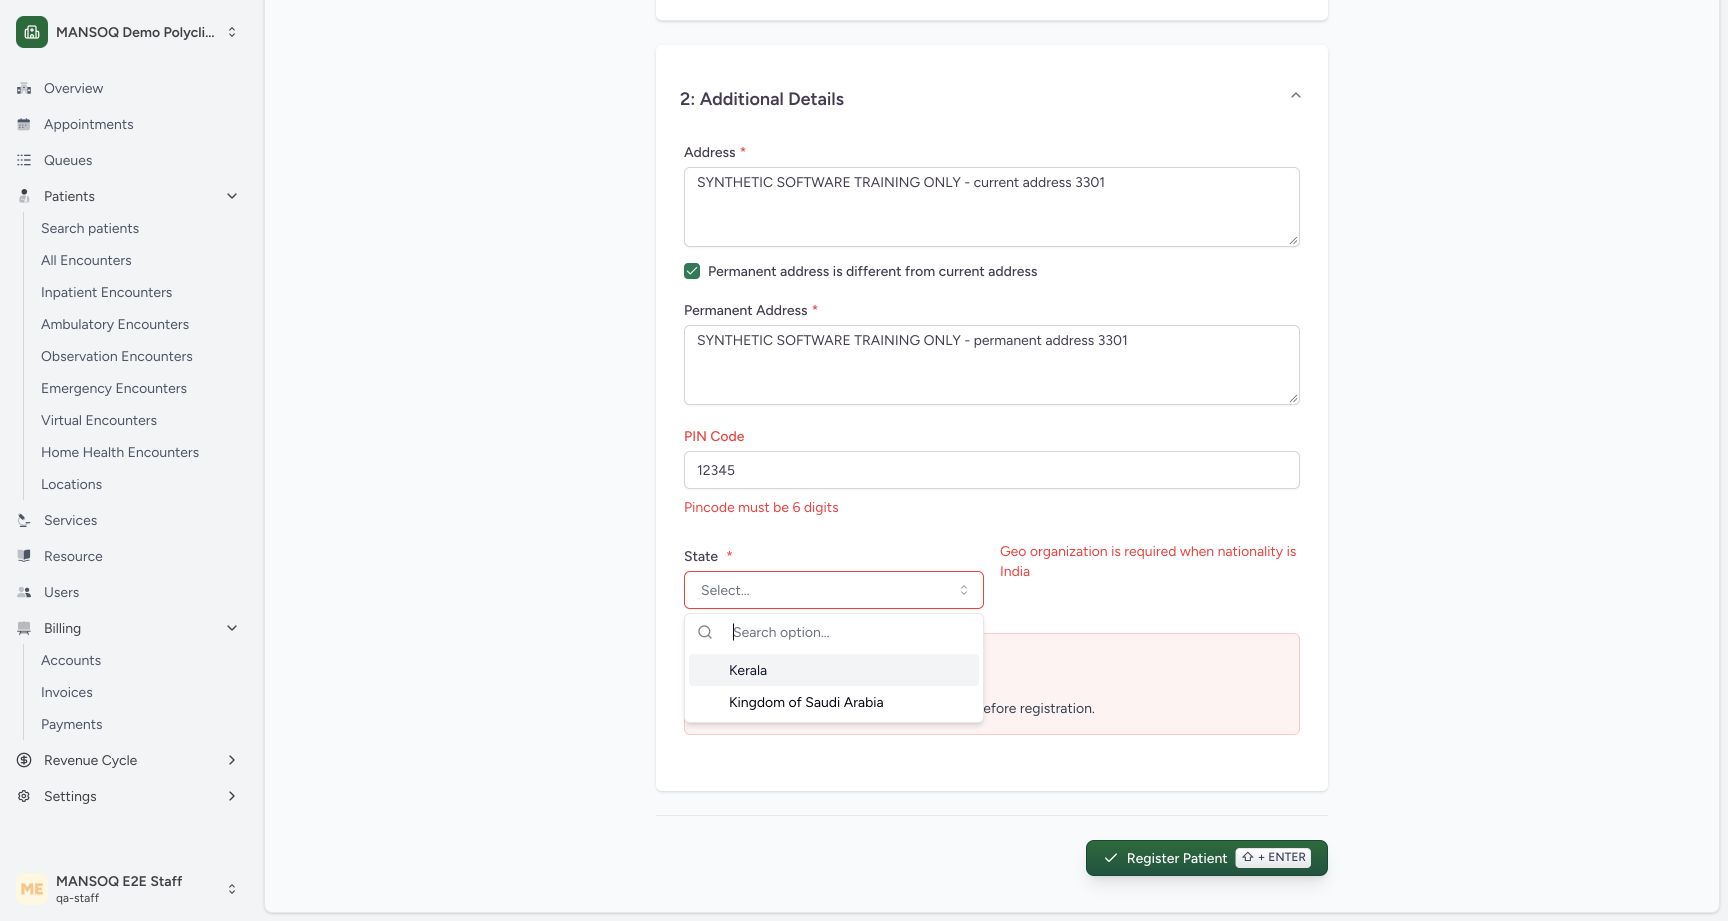Collapse the Additional Details section chevron

tap(1295, 96)
